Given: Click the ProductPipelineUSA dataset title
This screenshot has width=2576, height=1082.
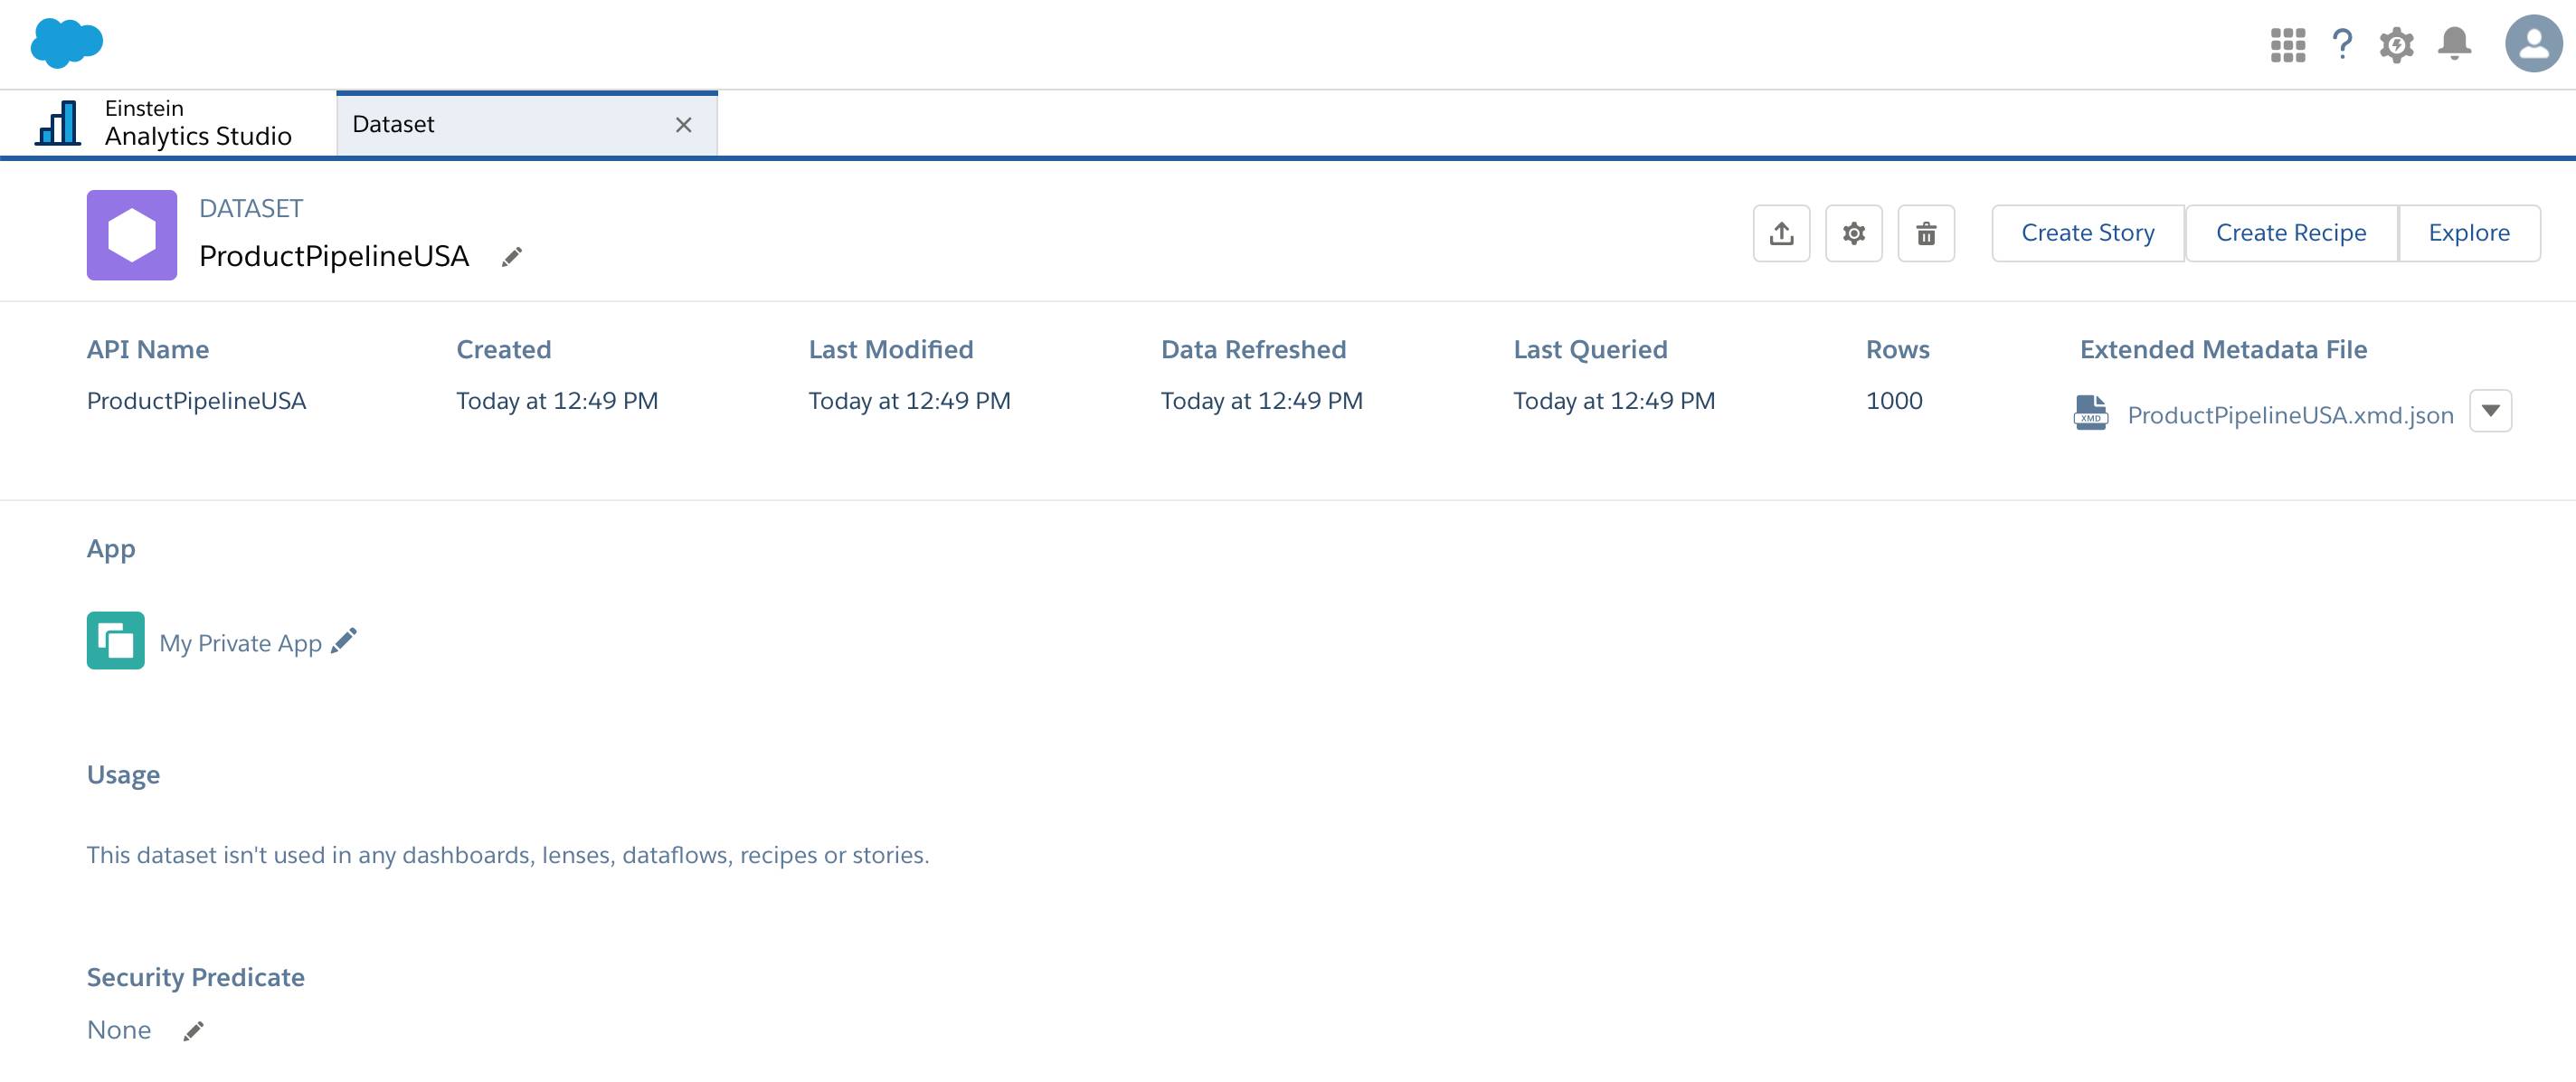Looking at the screenshot, I should pyautogui.click(x=333, y=256).
